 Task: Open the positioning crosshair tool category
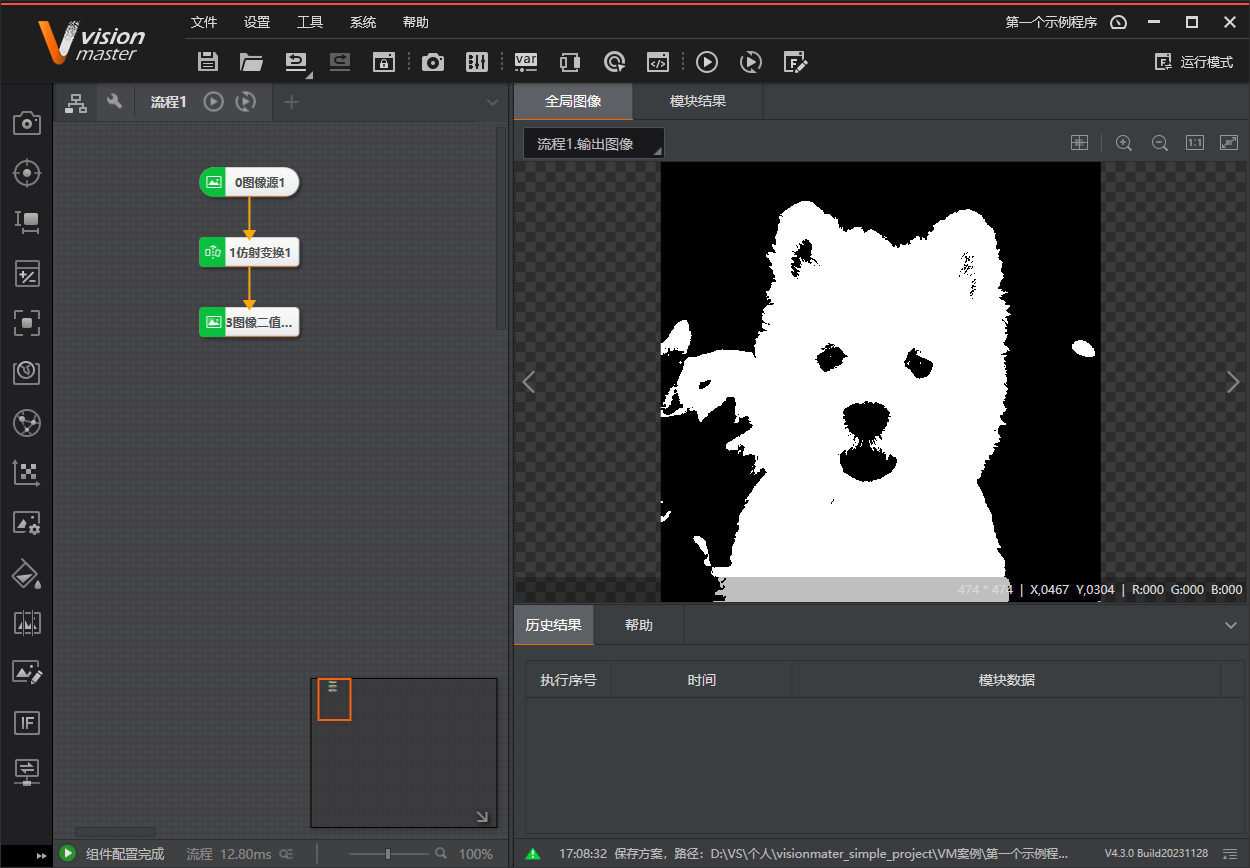[x=27, y=173]
